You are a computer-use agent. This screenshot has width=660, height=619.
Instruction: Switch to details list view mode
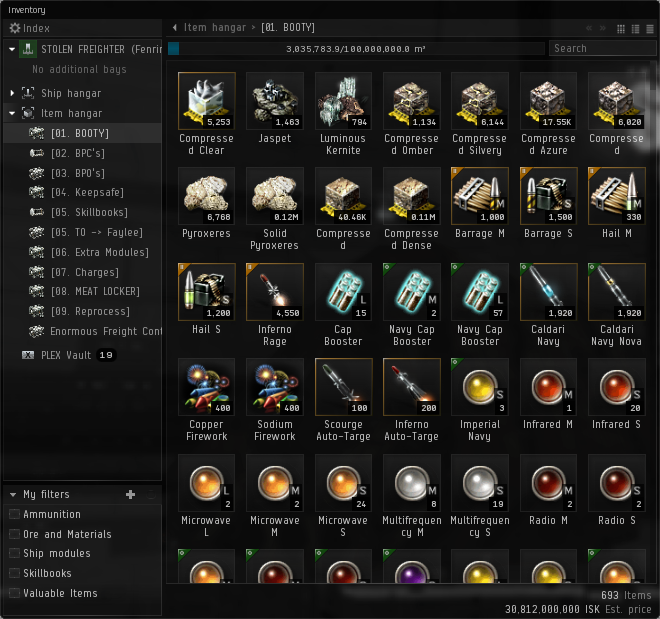635,29
